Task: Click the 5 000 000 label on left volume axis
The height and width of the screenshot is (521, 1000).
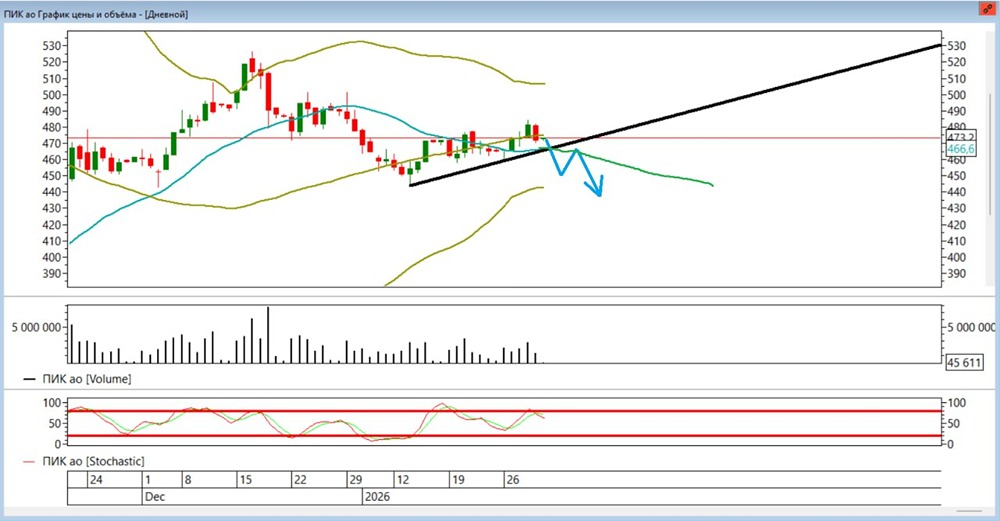Action: point(36,327)
